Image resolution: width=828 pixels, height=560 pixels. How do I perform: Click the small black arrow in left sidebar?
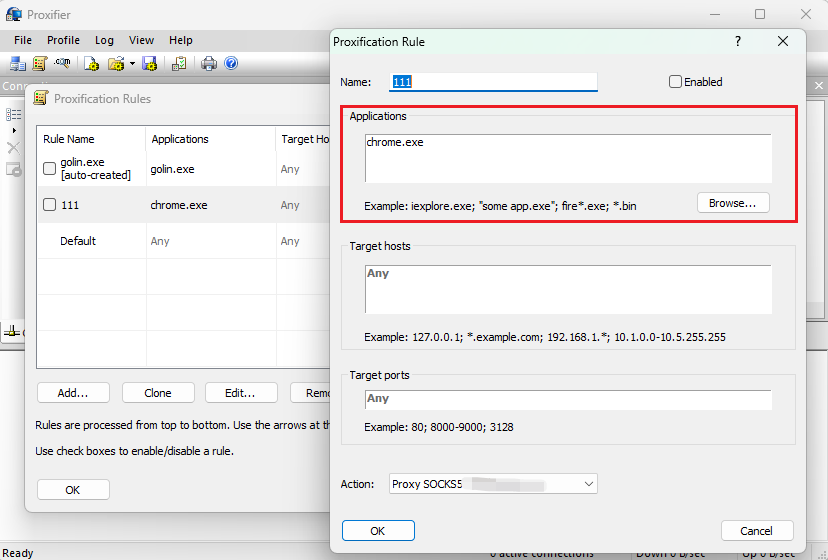click(14, 130)
